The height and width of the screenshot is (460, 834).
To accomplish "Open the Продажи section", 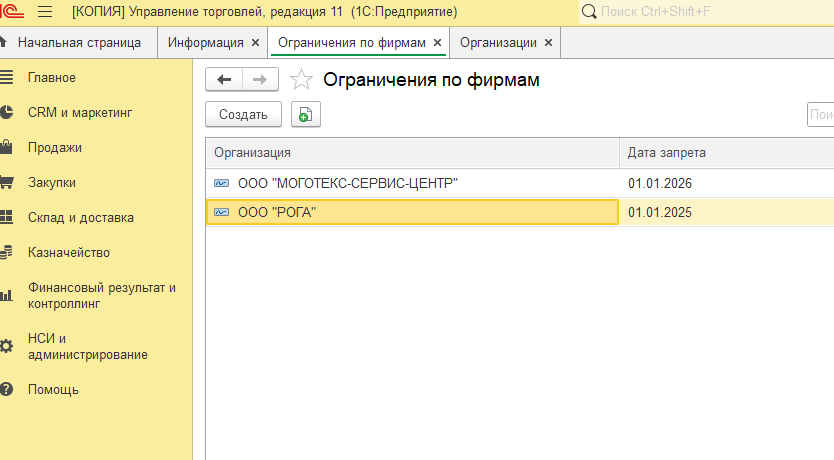I will click(x=55, y=148).
